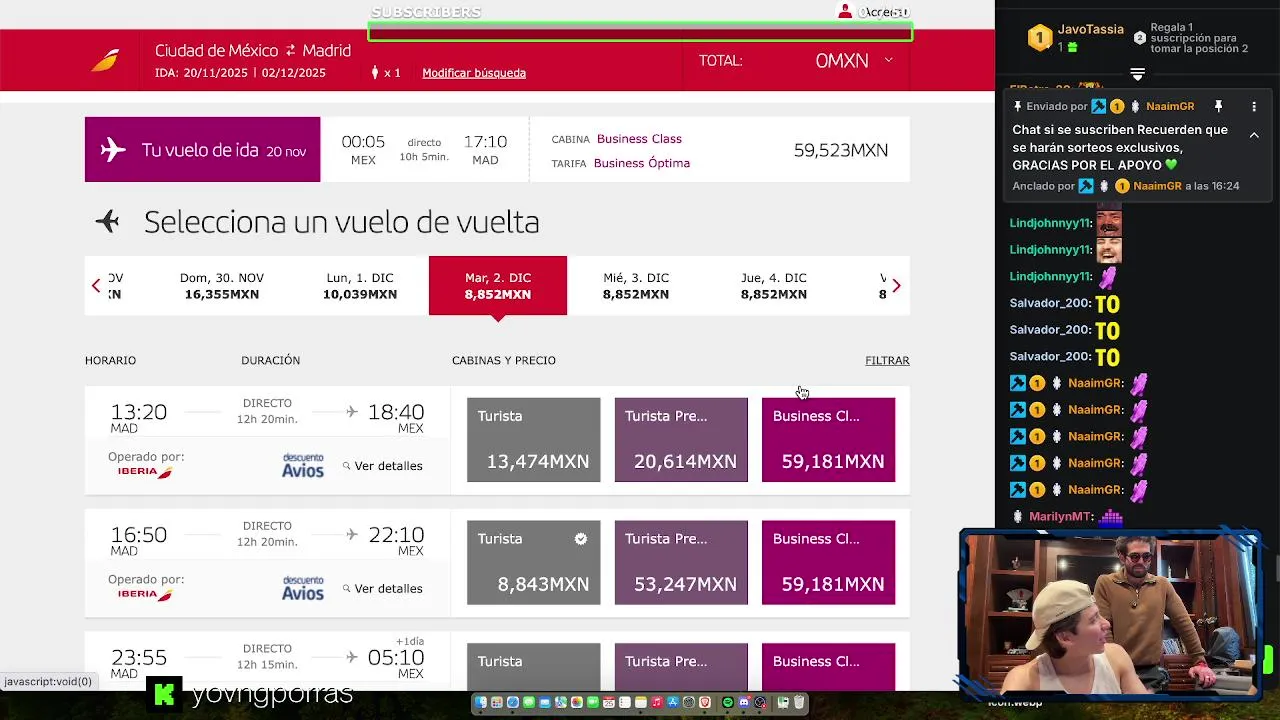Image resolution: width=1280 pixels, height=720 pixels.
Task: Click the Iberia operator logo on the 16:50 flight
Action: 145,594
